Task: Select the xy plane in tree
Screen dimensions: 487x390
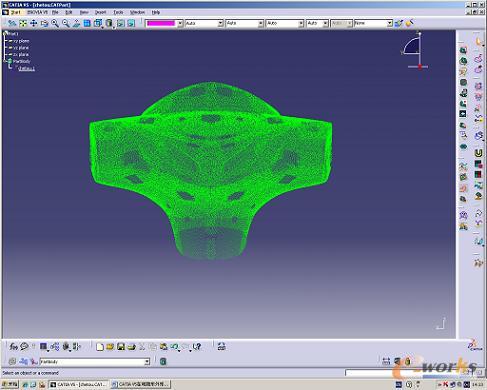Action: coord(21,41)
